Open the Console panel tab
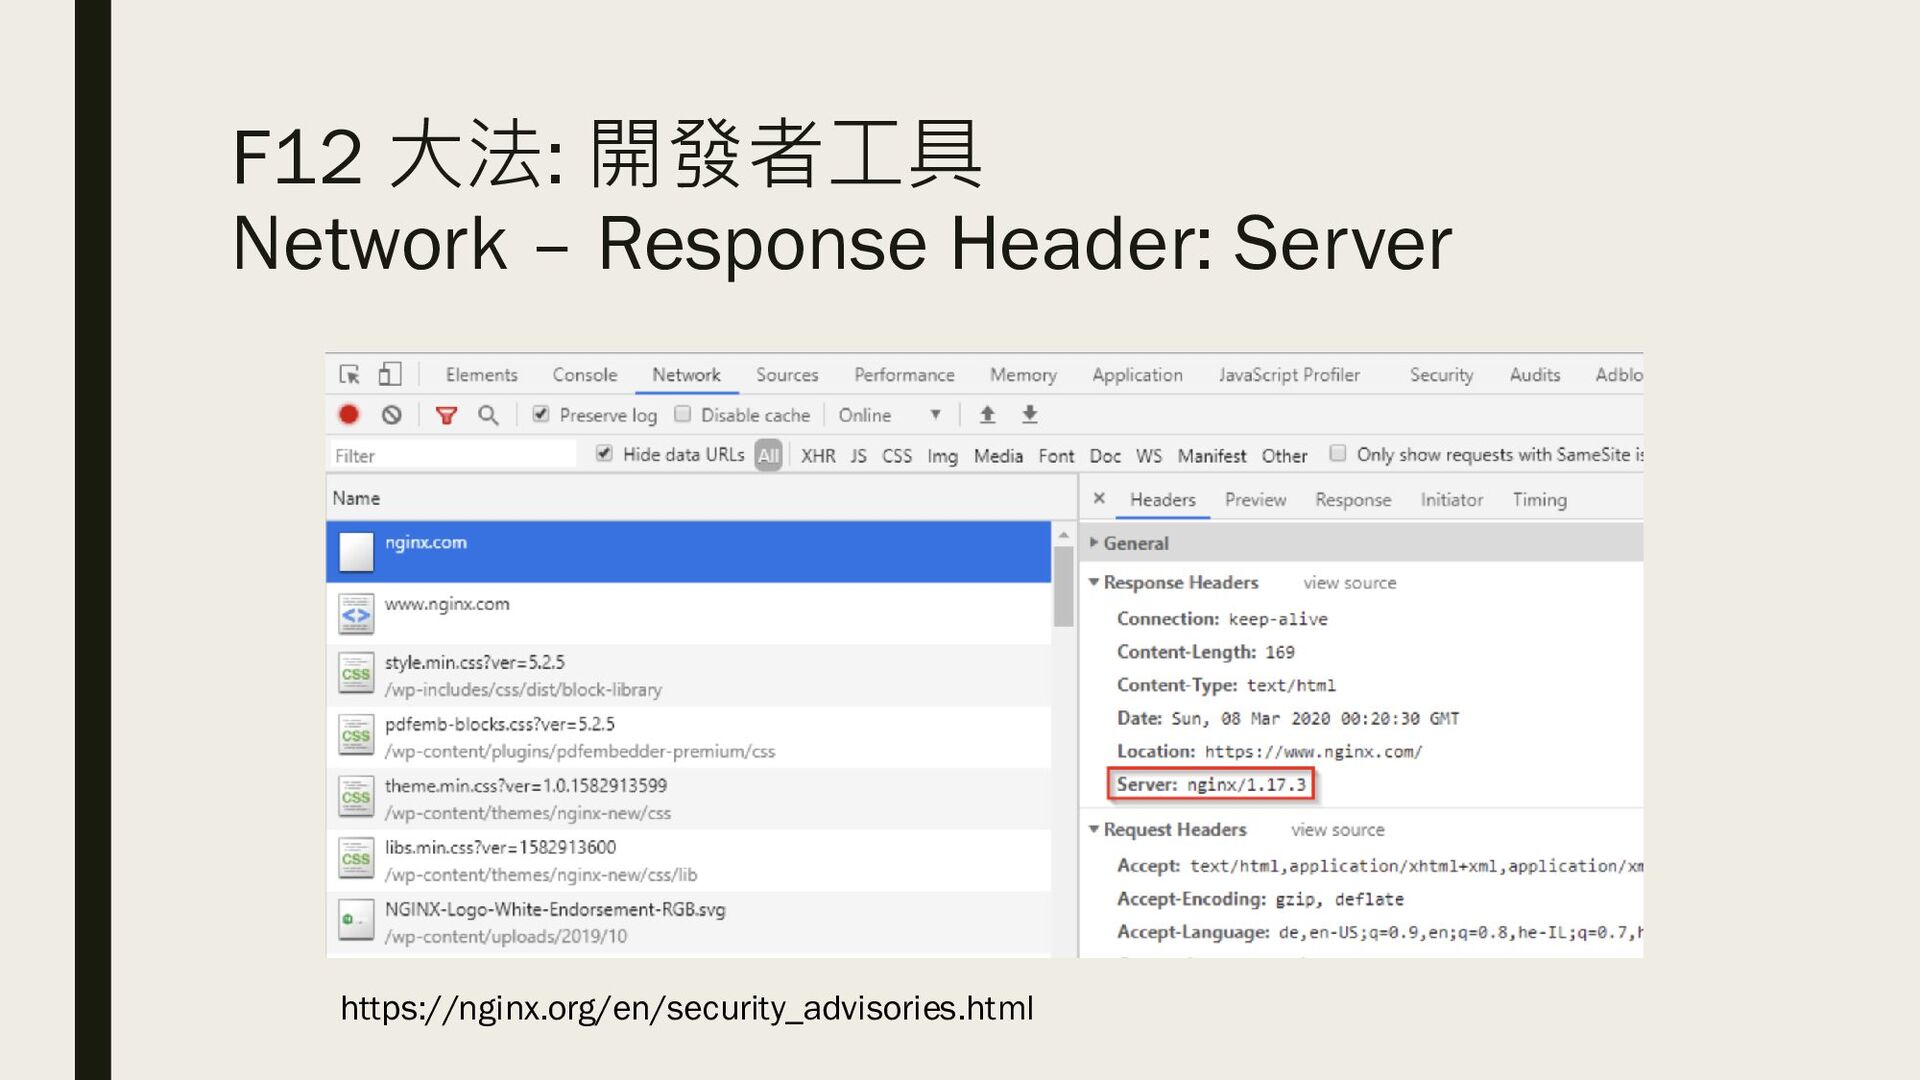This screenshot has height=1080, width=1920. click(x=585, y=375)
